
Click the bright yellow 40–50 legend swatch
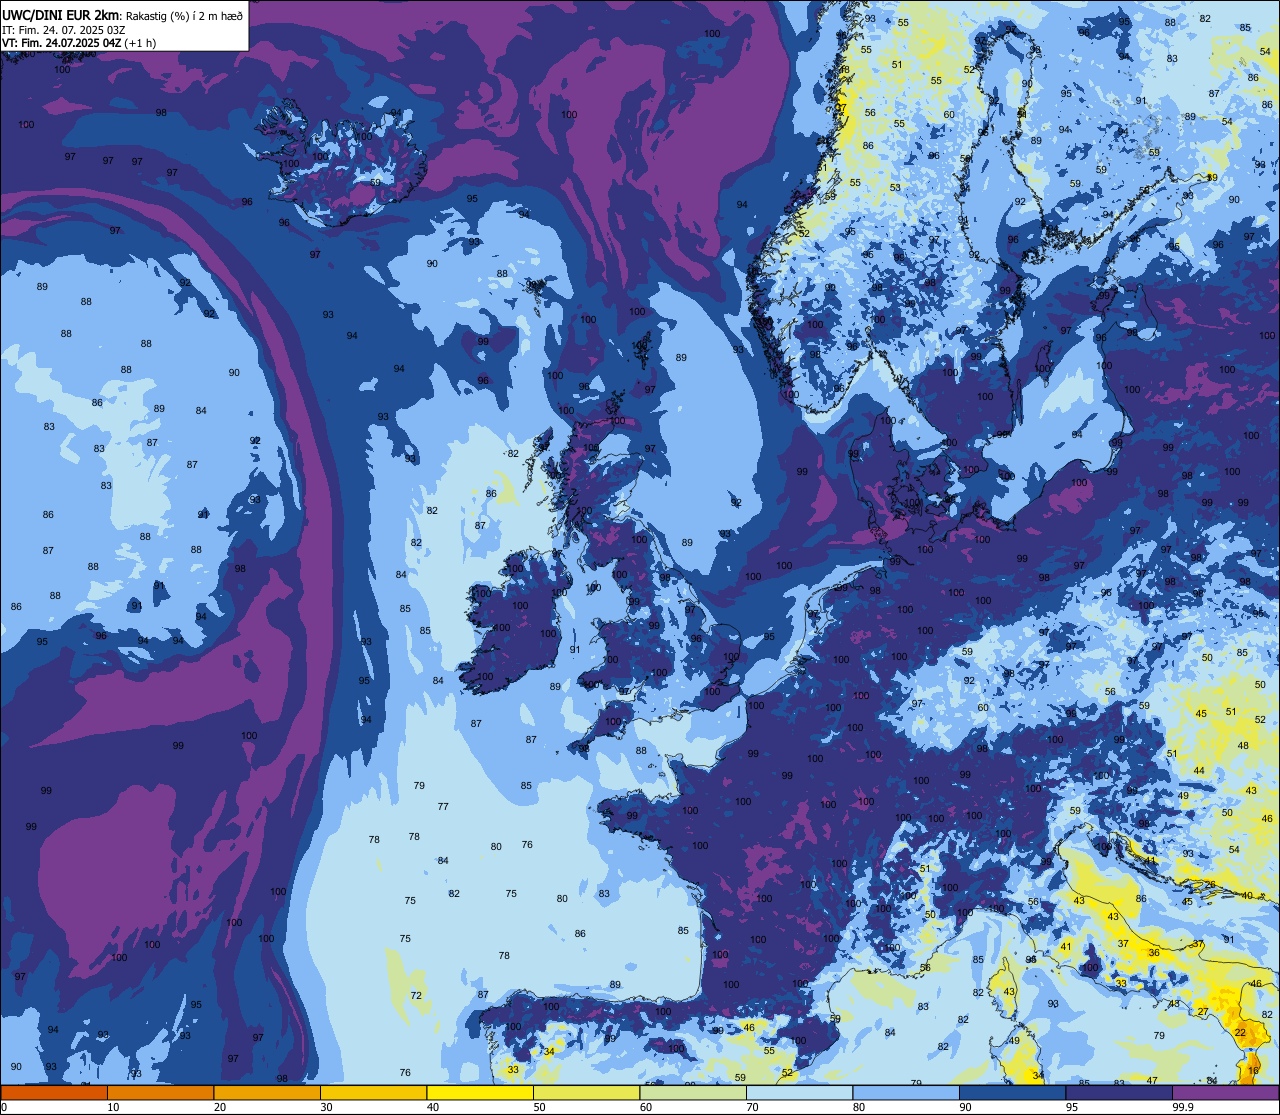[x=480, y=1092]
